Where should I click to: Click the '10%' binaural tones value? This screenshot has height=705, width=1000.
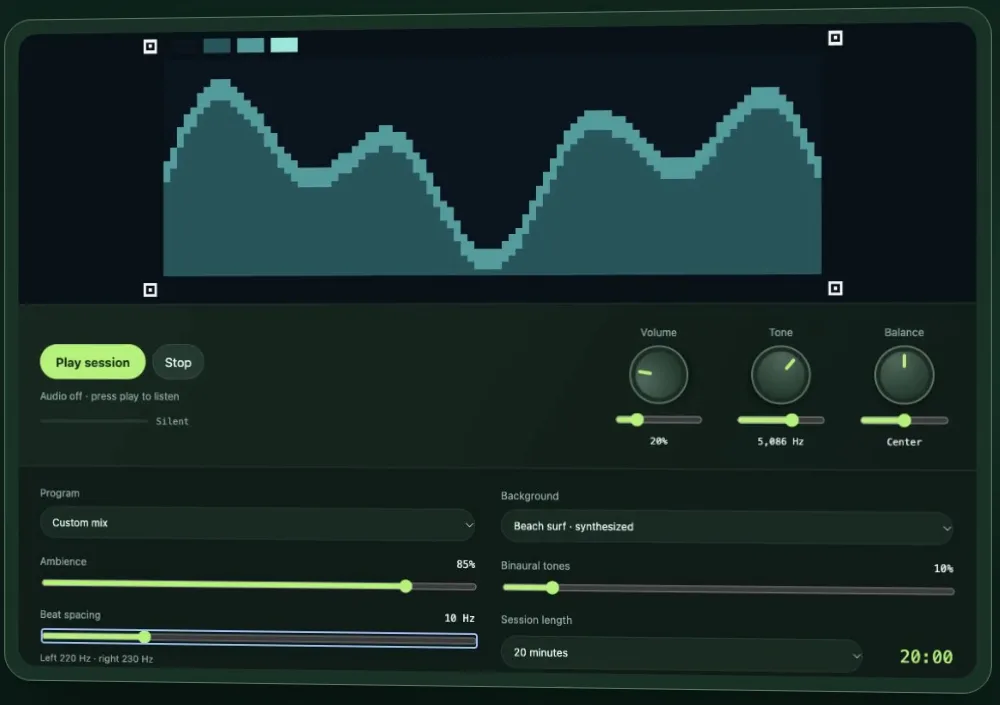coord(943,568)
